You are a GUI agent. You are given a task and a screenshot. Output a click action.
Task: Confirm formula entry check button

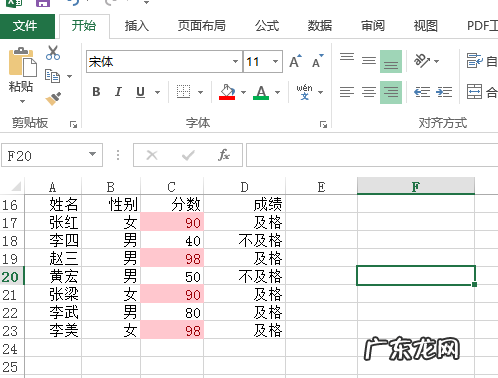tap(188, 155)
